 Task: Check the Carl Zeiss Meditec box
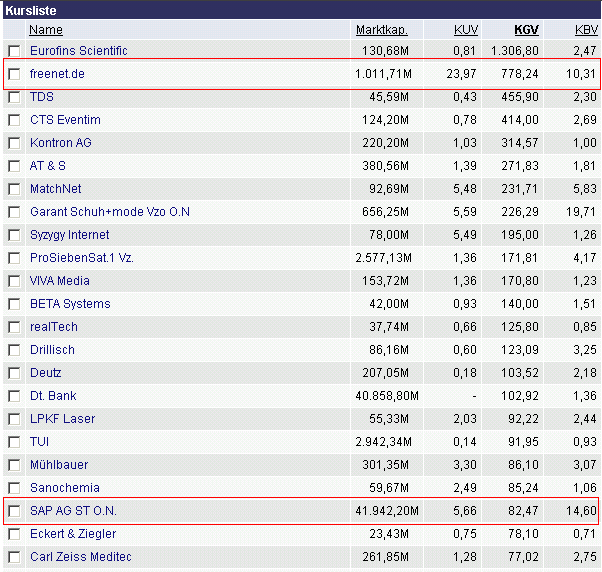pos(14,557)
